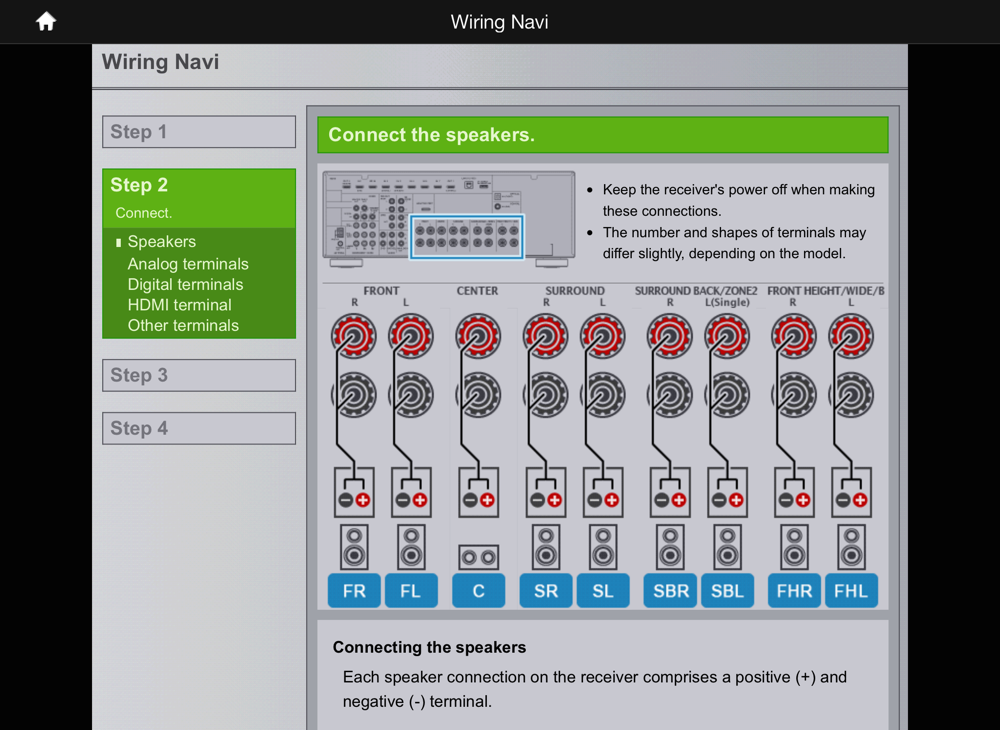This screenshot has height=730, width=1000.
Task: Click highlighted speaker terminal block on receiver
Action: pos(467,237)
